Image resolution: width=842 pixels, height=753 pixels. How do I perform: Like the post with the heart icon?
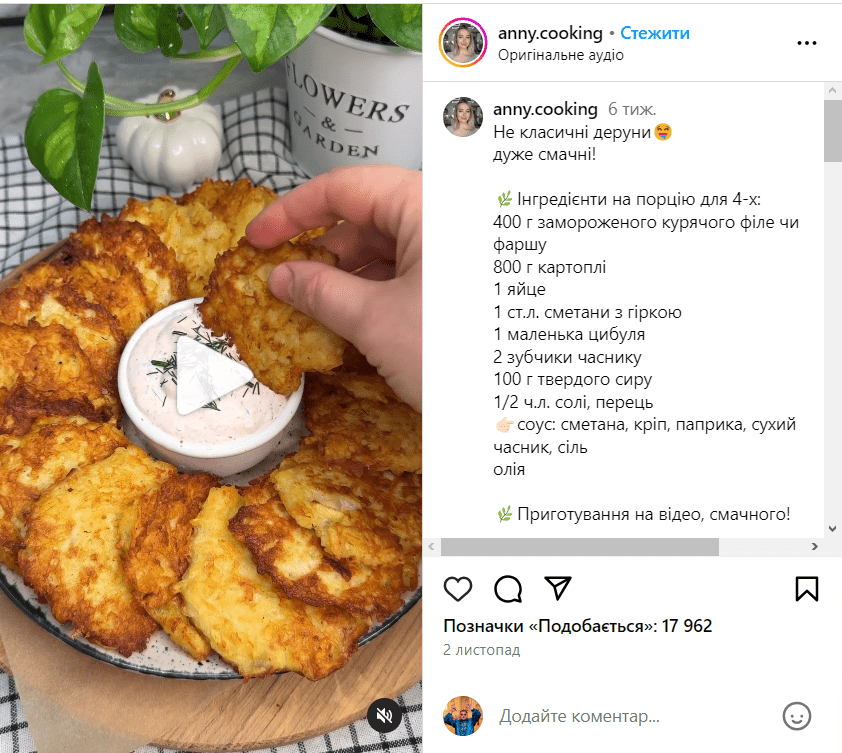pyautogui.click(x=458, y=589)
